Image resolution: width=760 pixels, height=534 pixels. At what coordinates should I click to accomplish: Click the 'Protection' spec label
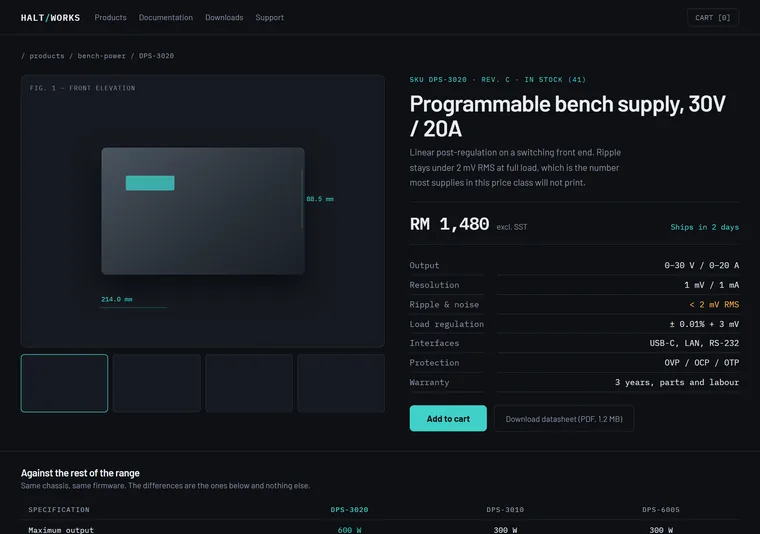point(434,363)
